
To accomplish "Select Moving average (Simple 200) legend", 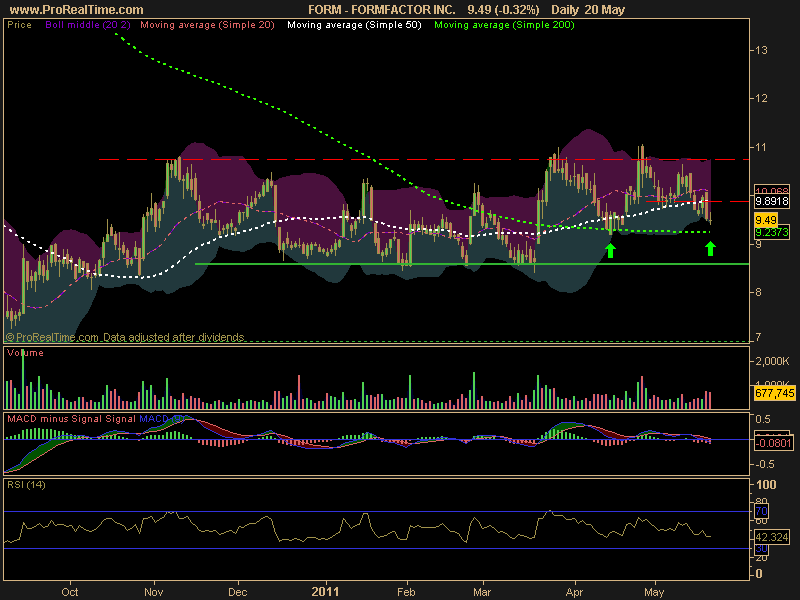I will pyautogui.click(x=504, y=25).
